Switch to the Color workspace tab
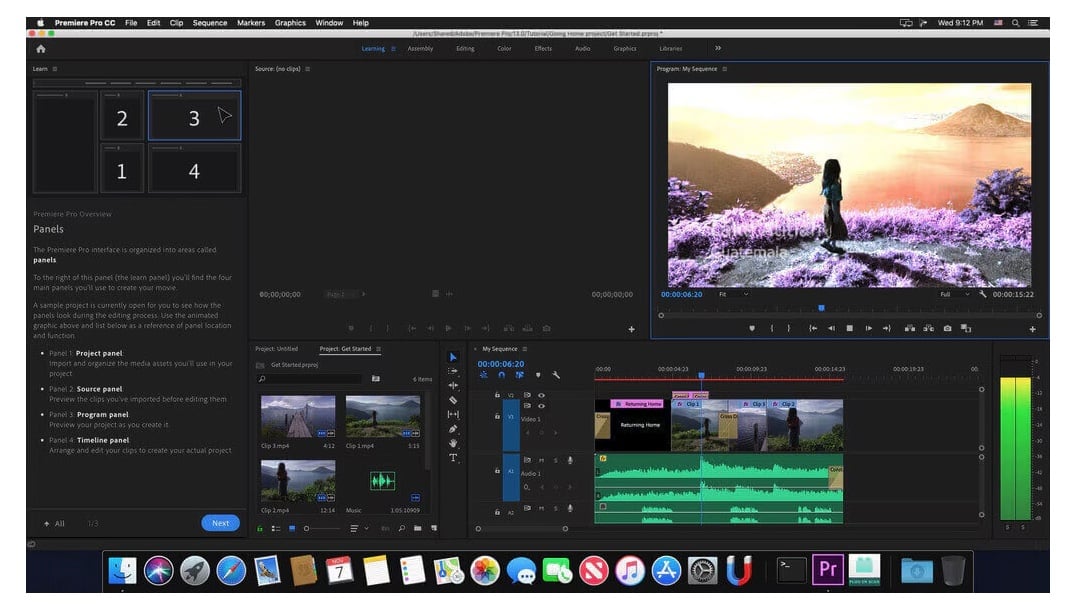This screenshot has width=1065, height=604. pos(504,48)
